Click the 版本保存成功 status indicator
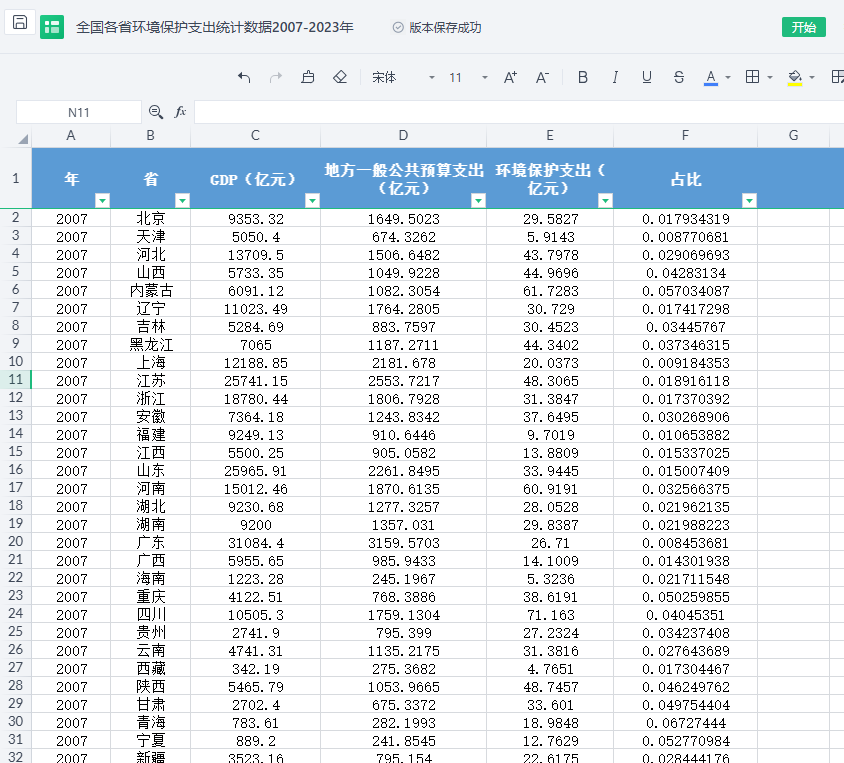The image size is (844, 763). tap(437, 27)
